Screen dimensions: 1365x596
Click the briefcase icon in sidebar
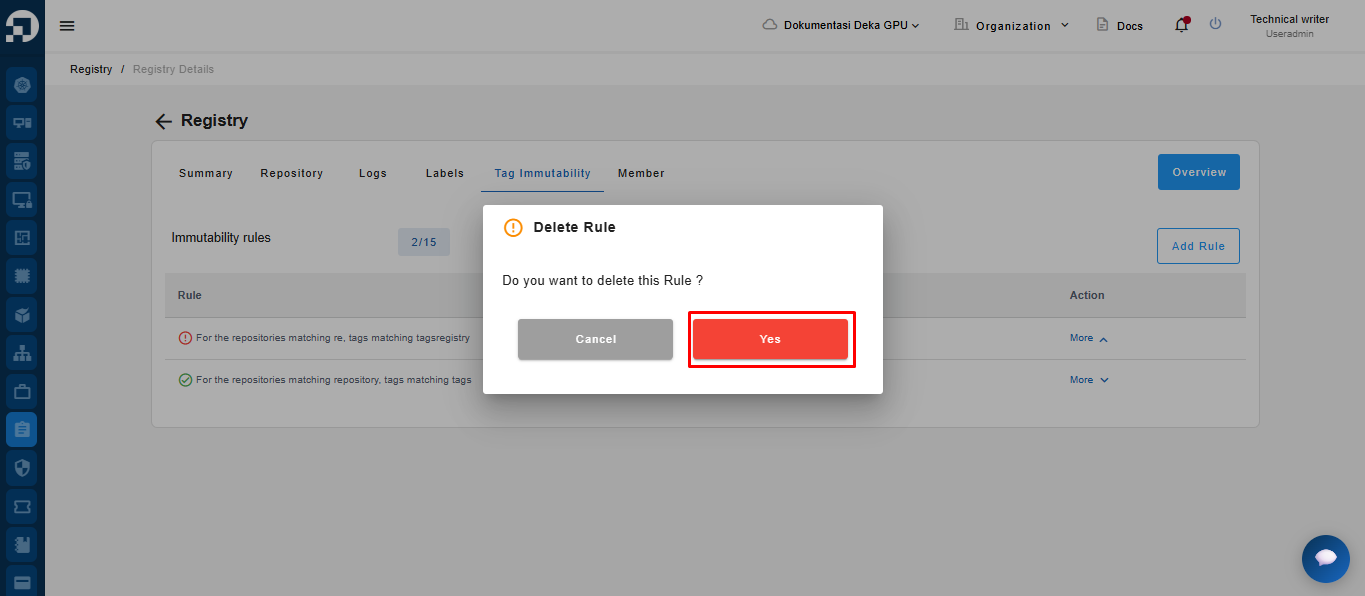point(22,391)
